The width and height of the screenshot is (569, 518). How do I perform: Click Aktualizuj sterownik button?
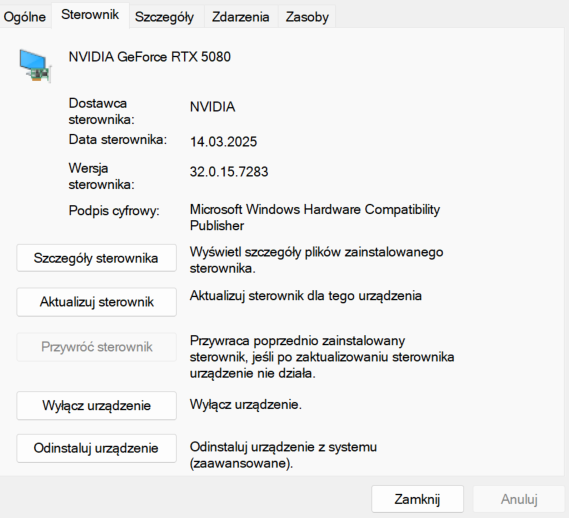[x=96, y=302]
